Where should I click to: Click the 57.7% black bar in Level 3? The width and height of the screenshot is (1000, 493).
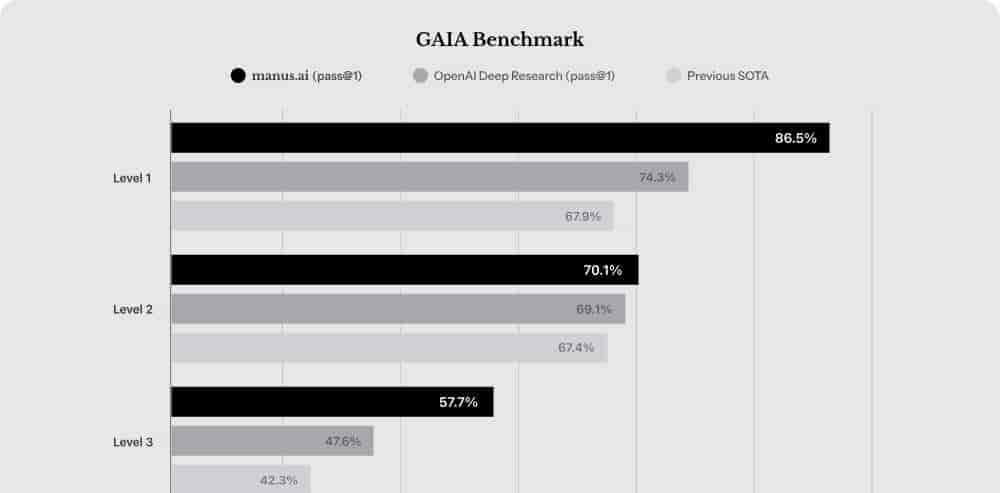(332, 402)
